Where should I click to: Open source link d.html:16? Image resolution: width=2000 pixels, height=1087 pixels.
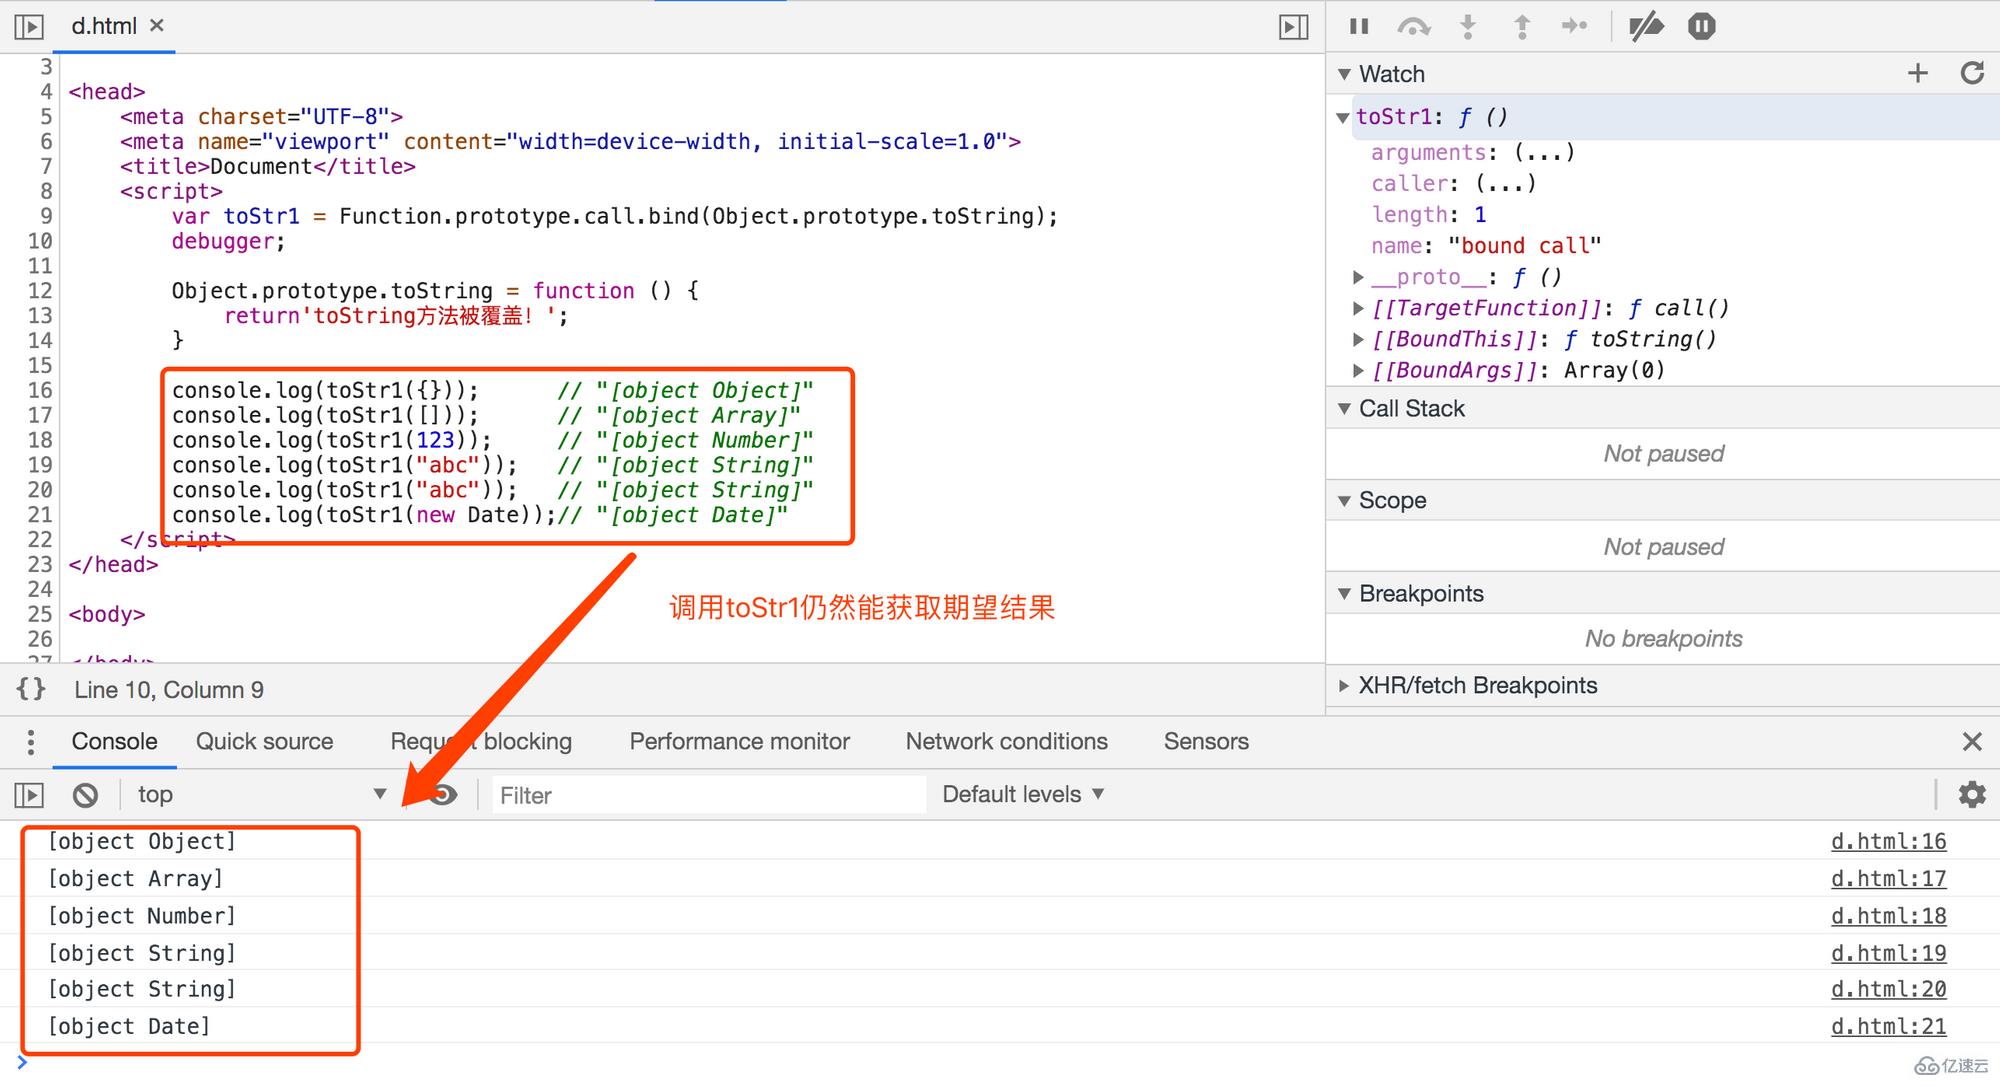coord(1888,841)
